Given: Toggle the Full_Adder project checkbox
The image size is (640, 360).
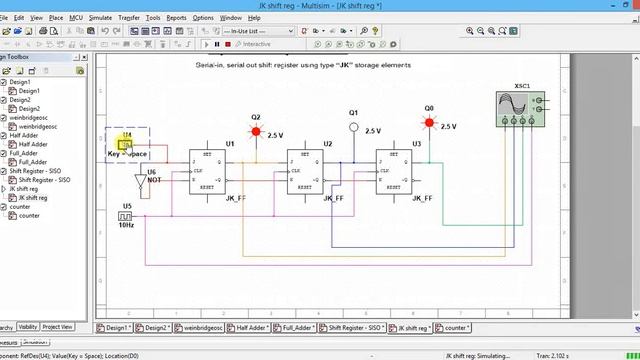Looking at the screenshot, I should (x=4, y=153).
